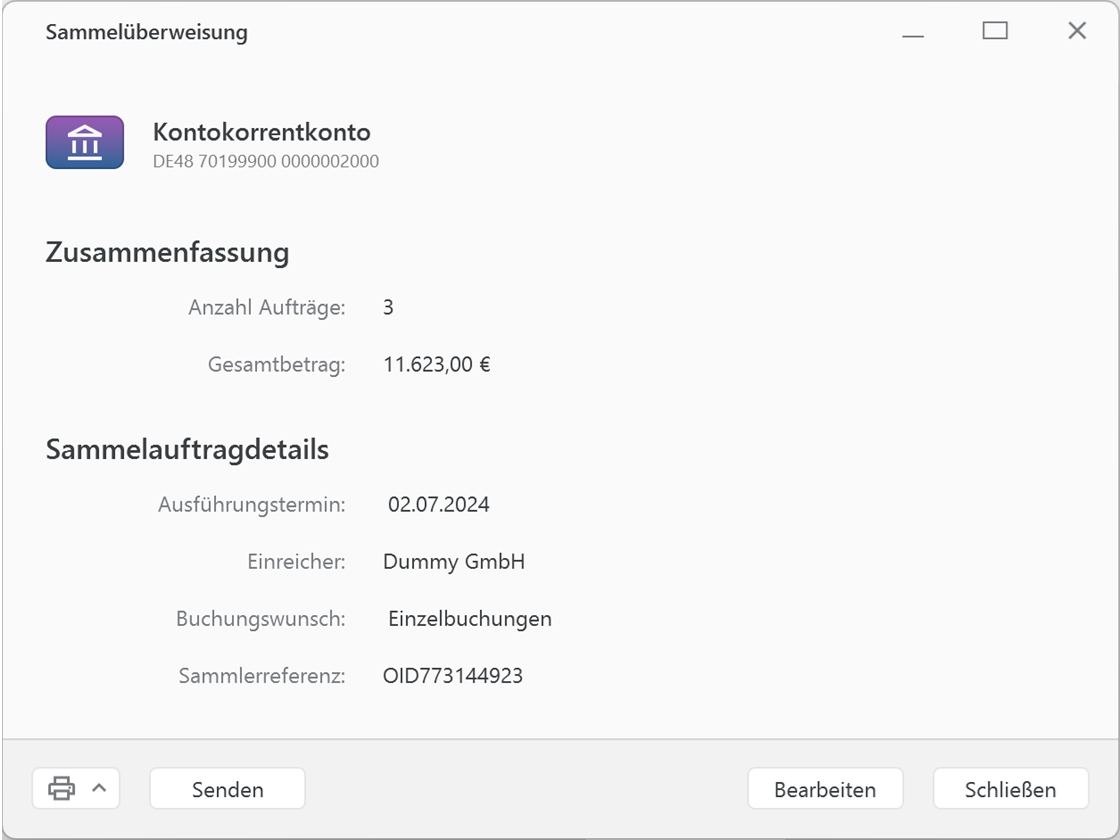
Task: Select the Gesamtbetrag value 11.623,00 €
Action: [437, 364]
